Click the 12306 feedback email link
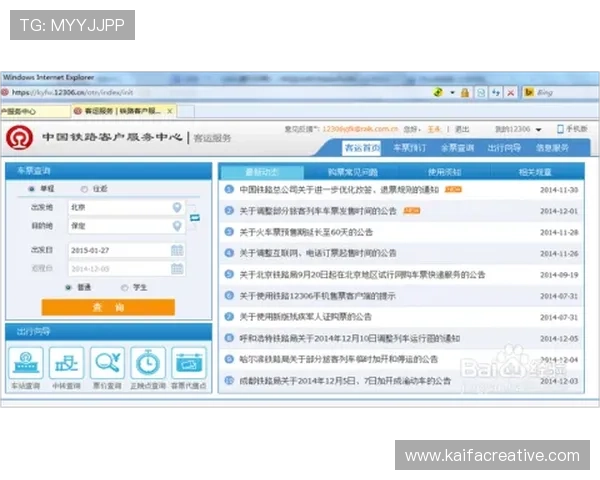Viewport: 600px width, 480px height. coord(360,129)
